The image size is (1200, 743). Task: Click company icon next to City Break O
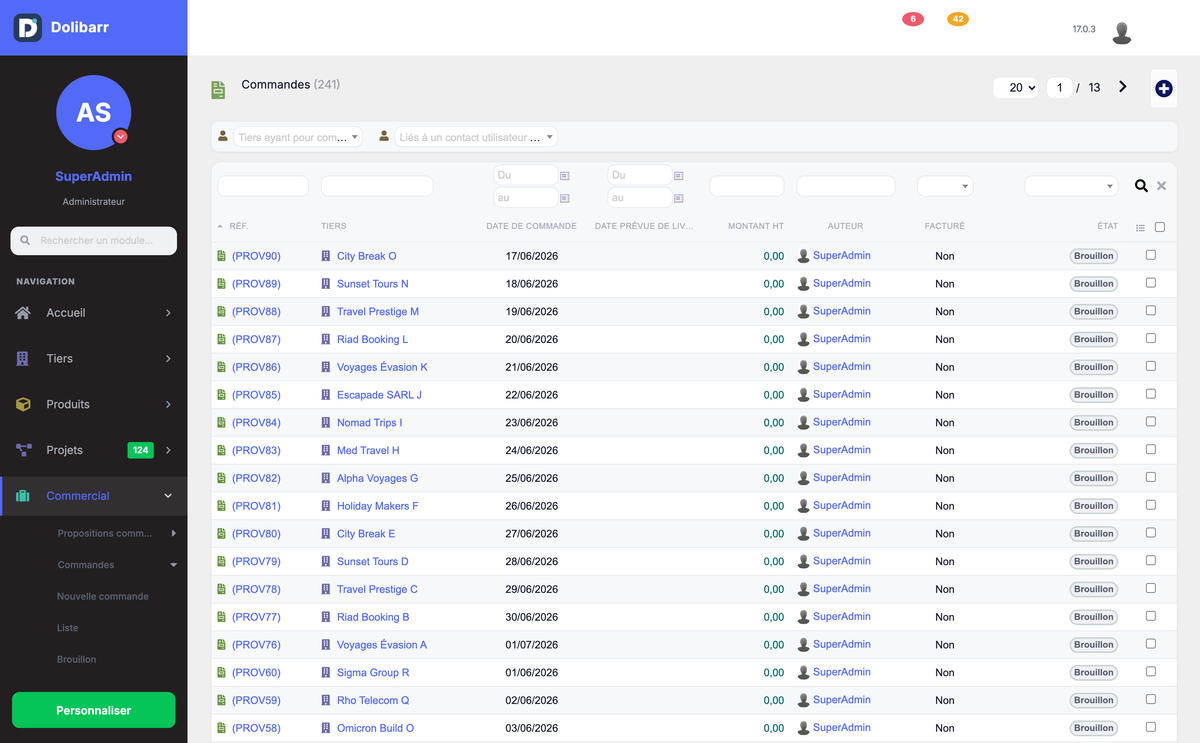[326, 256]
